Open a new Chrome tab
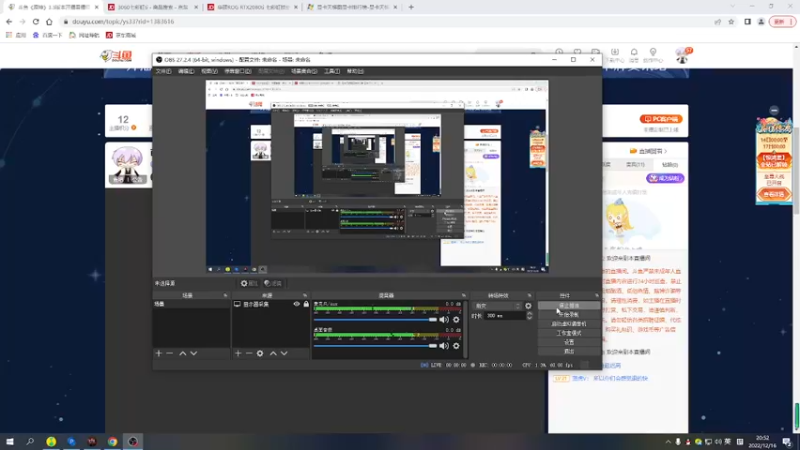This screenshot has width=800, height=450. pyautogui.click(x=411, y=7)
